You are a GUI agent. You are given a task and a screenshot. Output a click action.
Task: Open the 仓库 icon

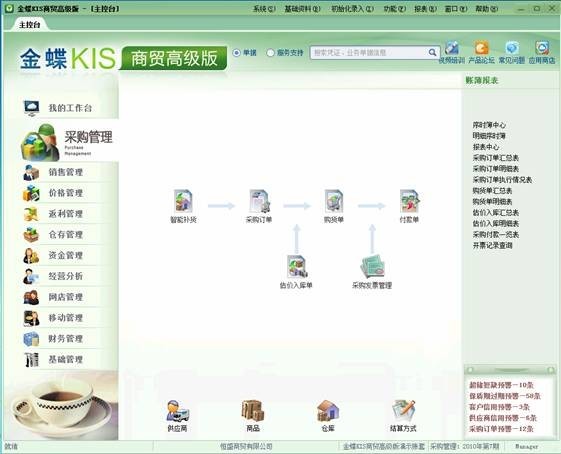(328, 411)
